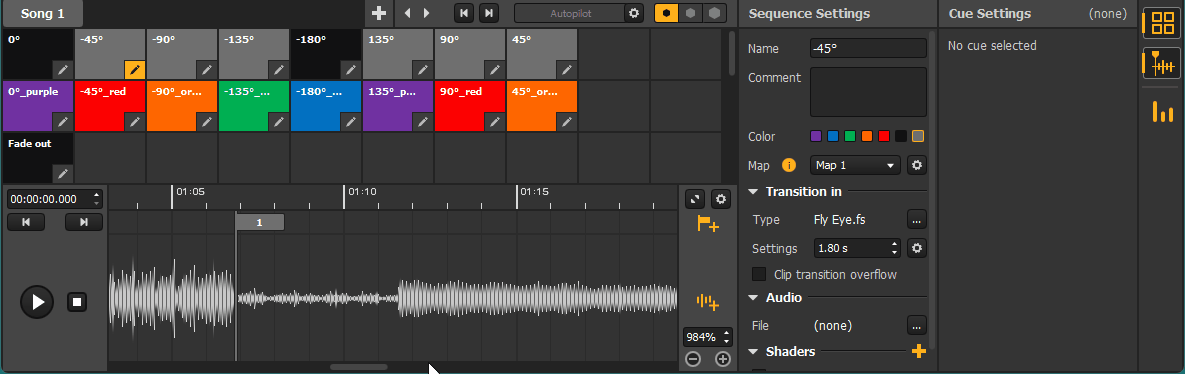Image resolution: width=1185 pixels, height=374 pixels.
Task: Open timeline settings gear
Action: (x=722, y=199)
